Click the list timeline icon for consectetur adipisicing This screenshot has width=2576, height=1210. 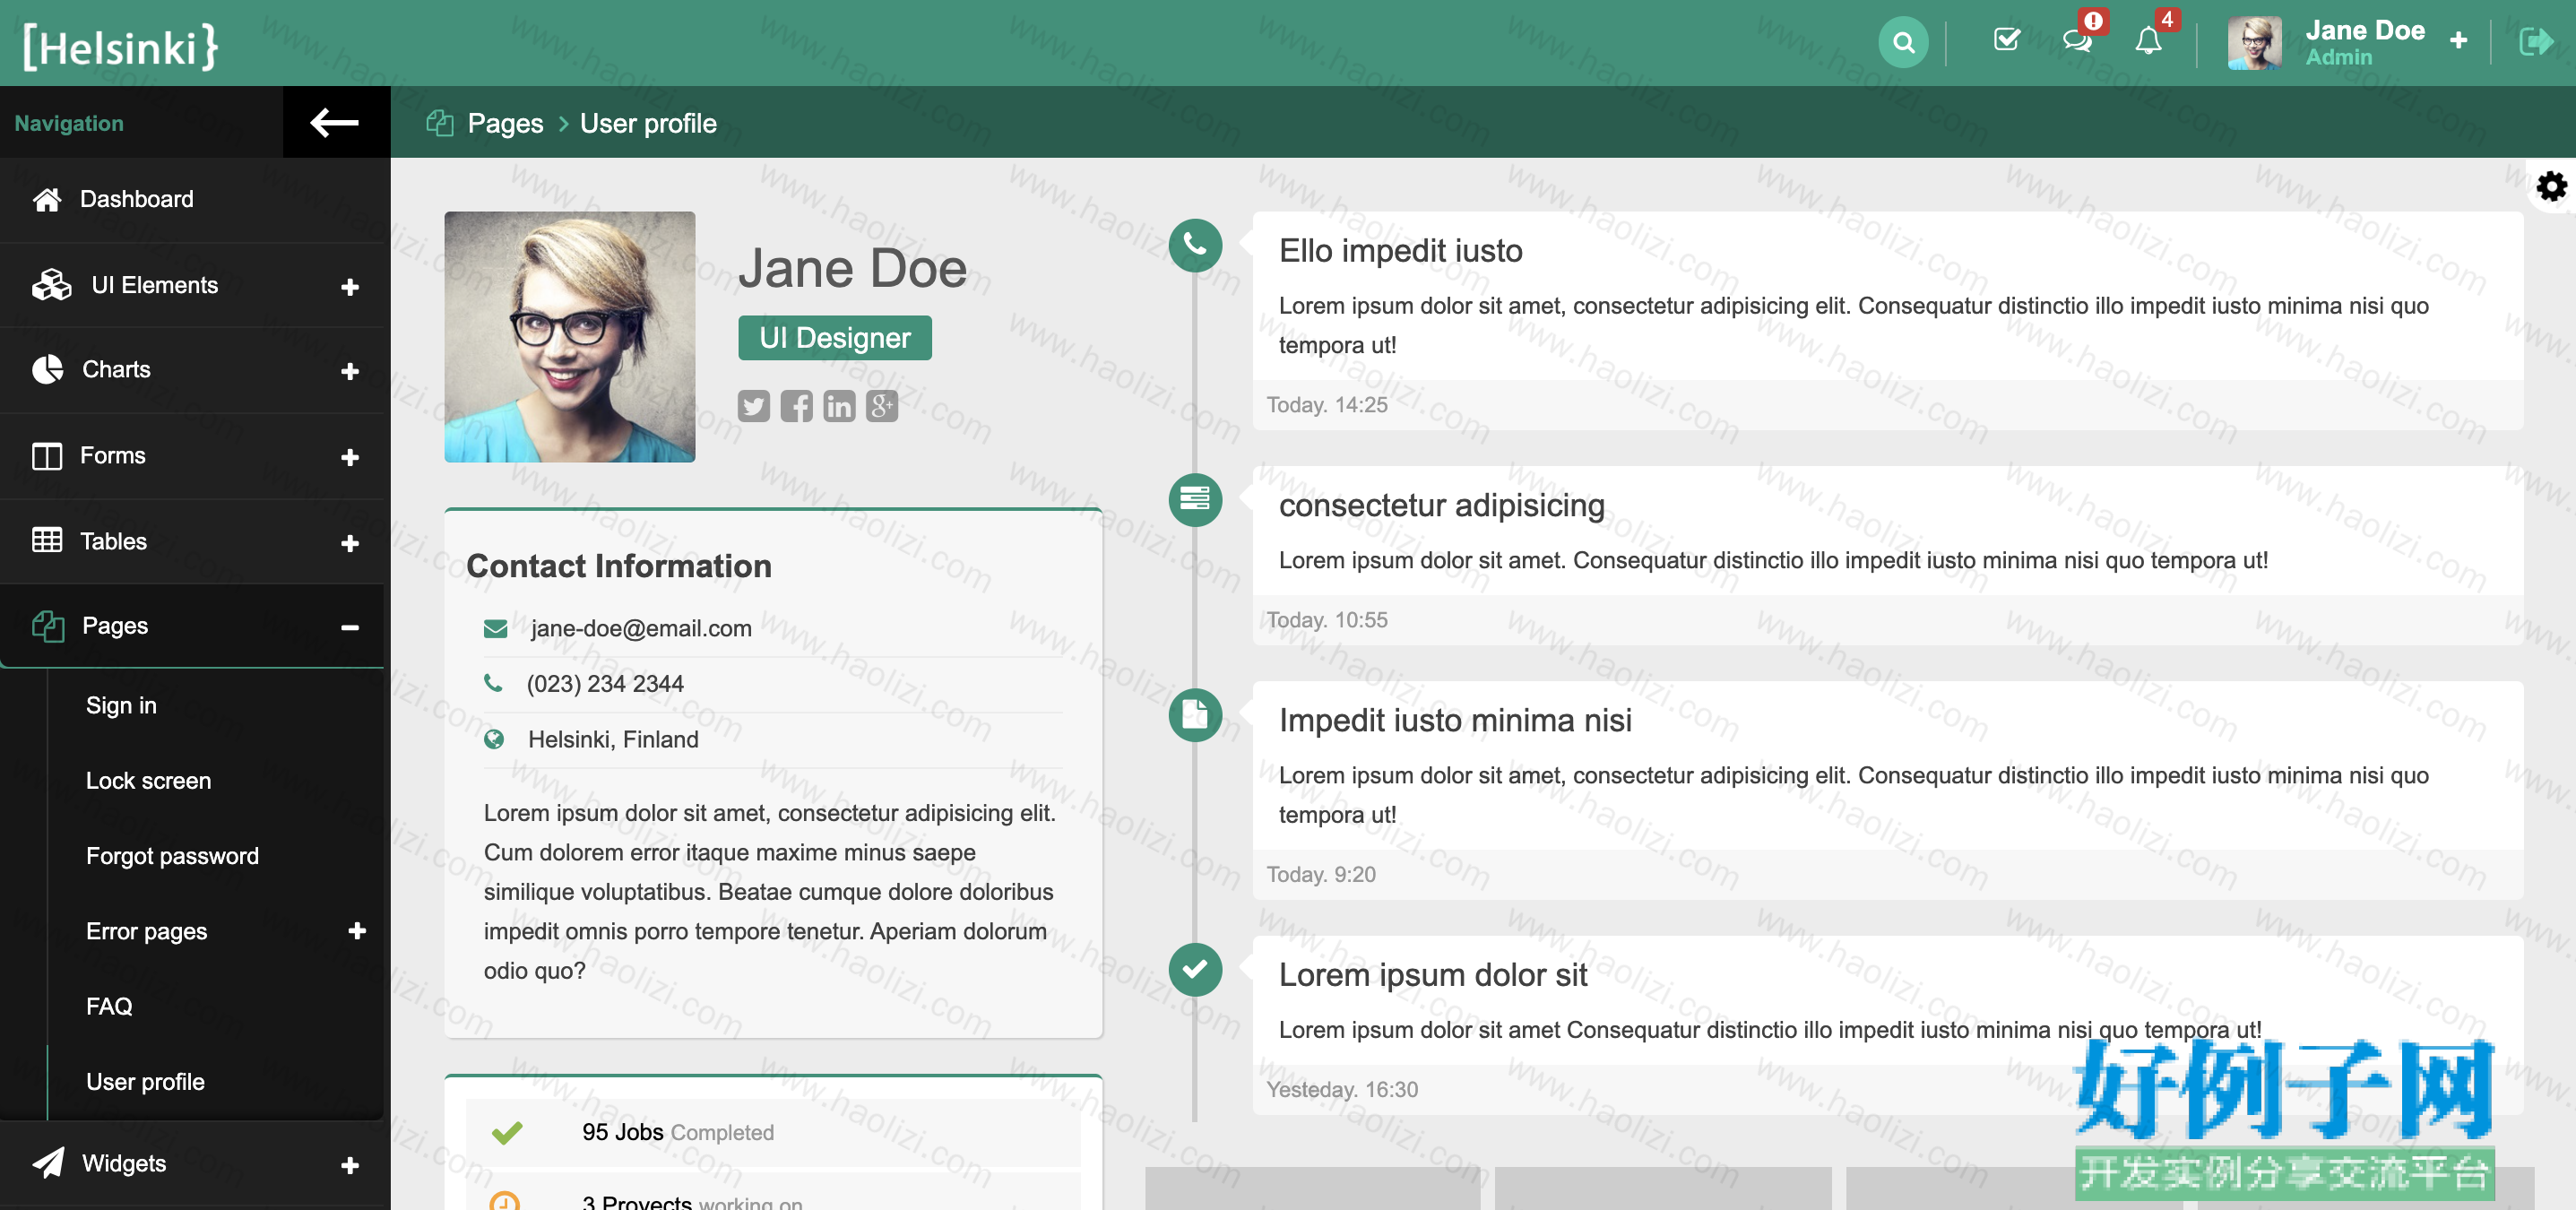click(x=1195, y=499)
